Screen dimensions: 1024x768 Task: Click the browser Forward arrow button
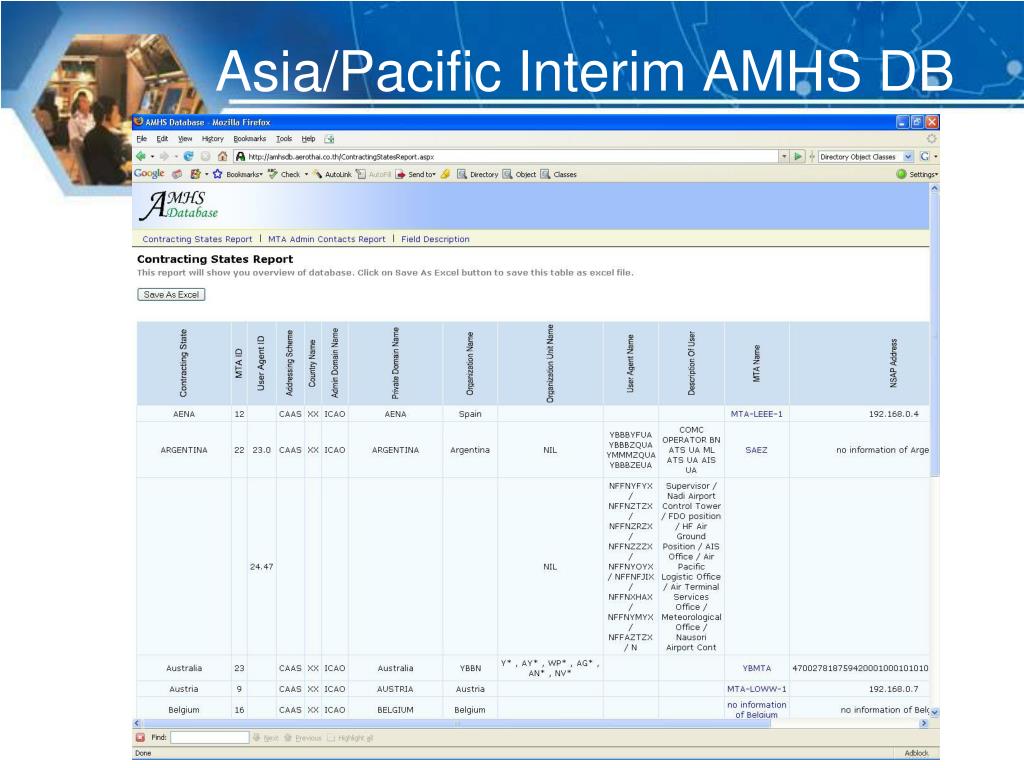point(165,157)
